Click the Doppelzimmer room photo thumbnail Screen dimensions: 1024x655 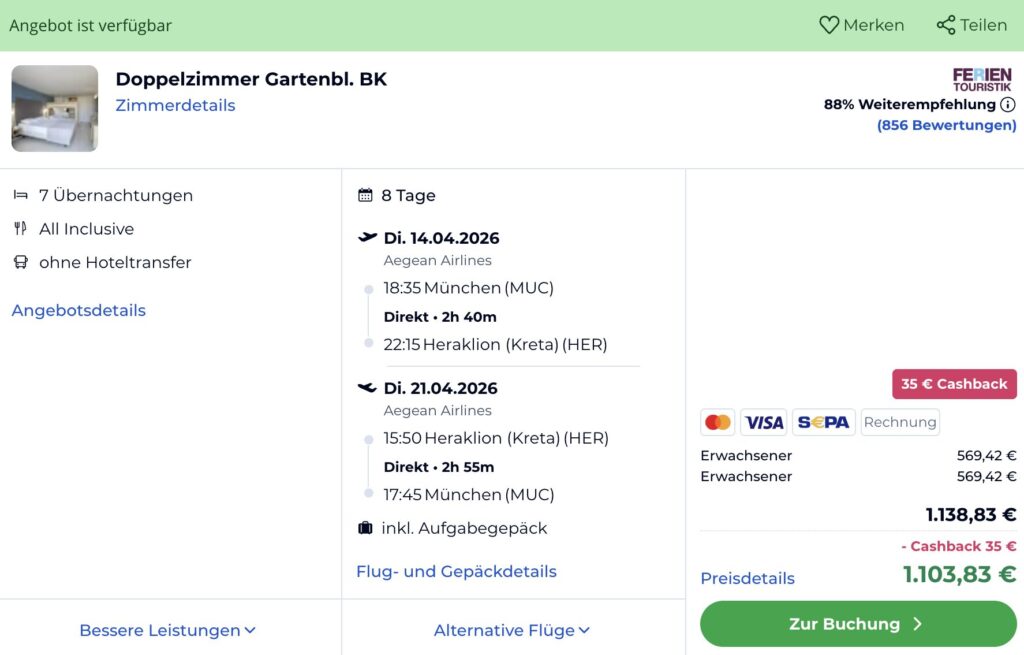pos(54,105)
